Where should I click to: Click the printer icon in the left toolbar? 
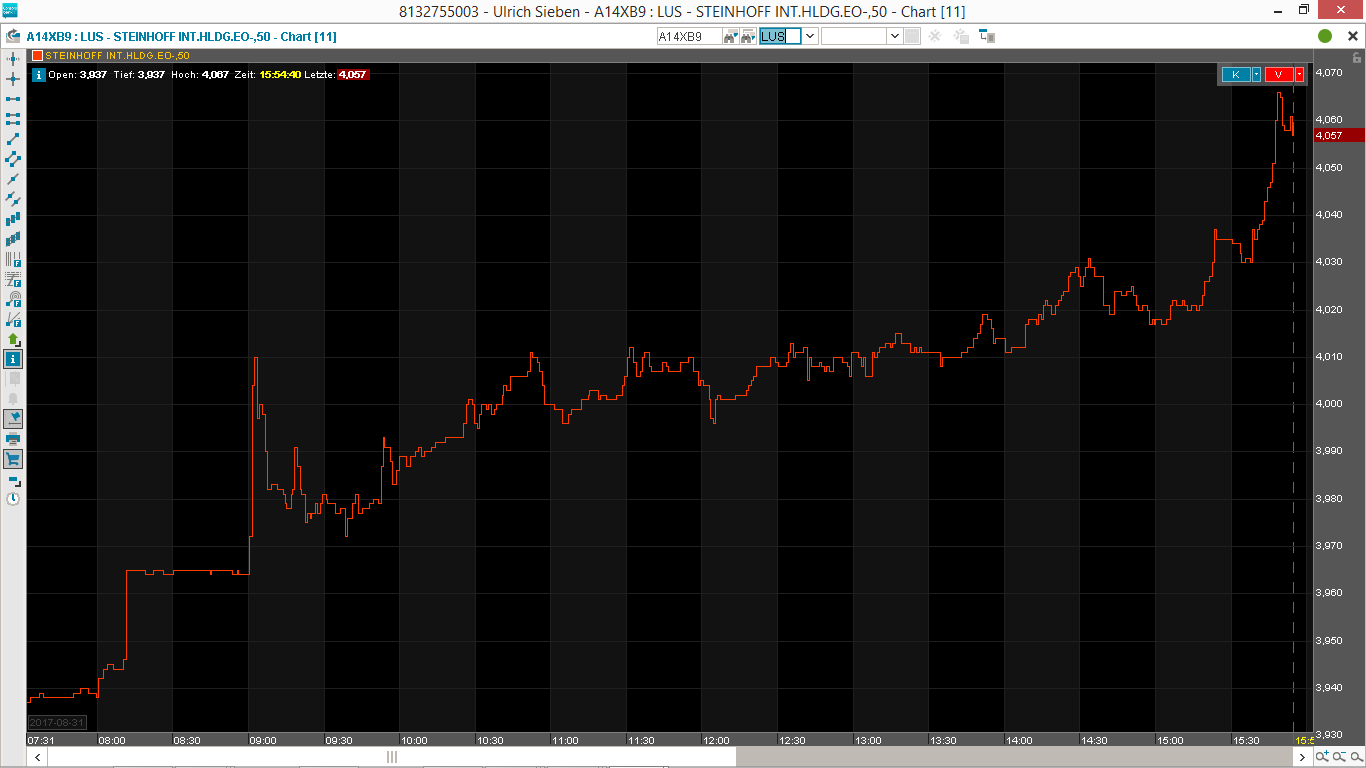click(13, 438)
